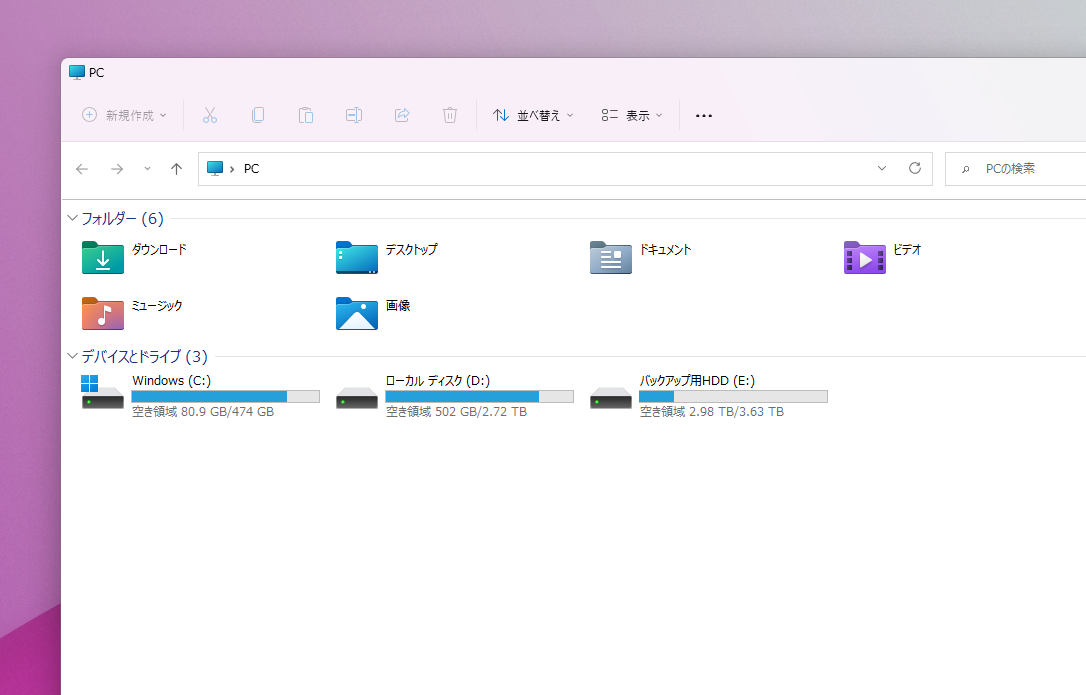Click the ミュージック folder label

157,306
